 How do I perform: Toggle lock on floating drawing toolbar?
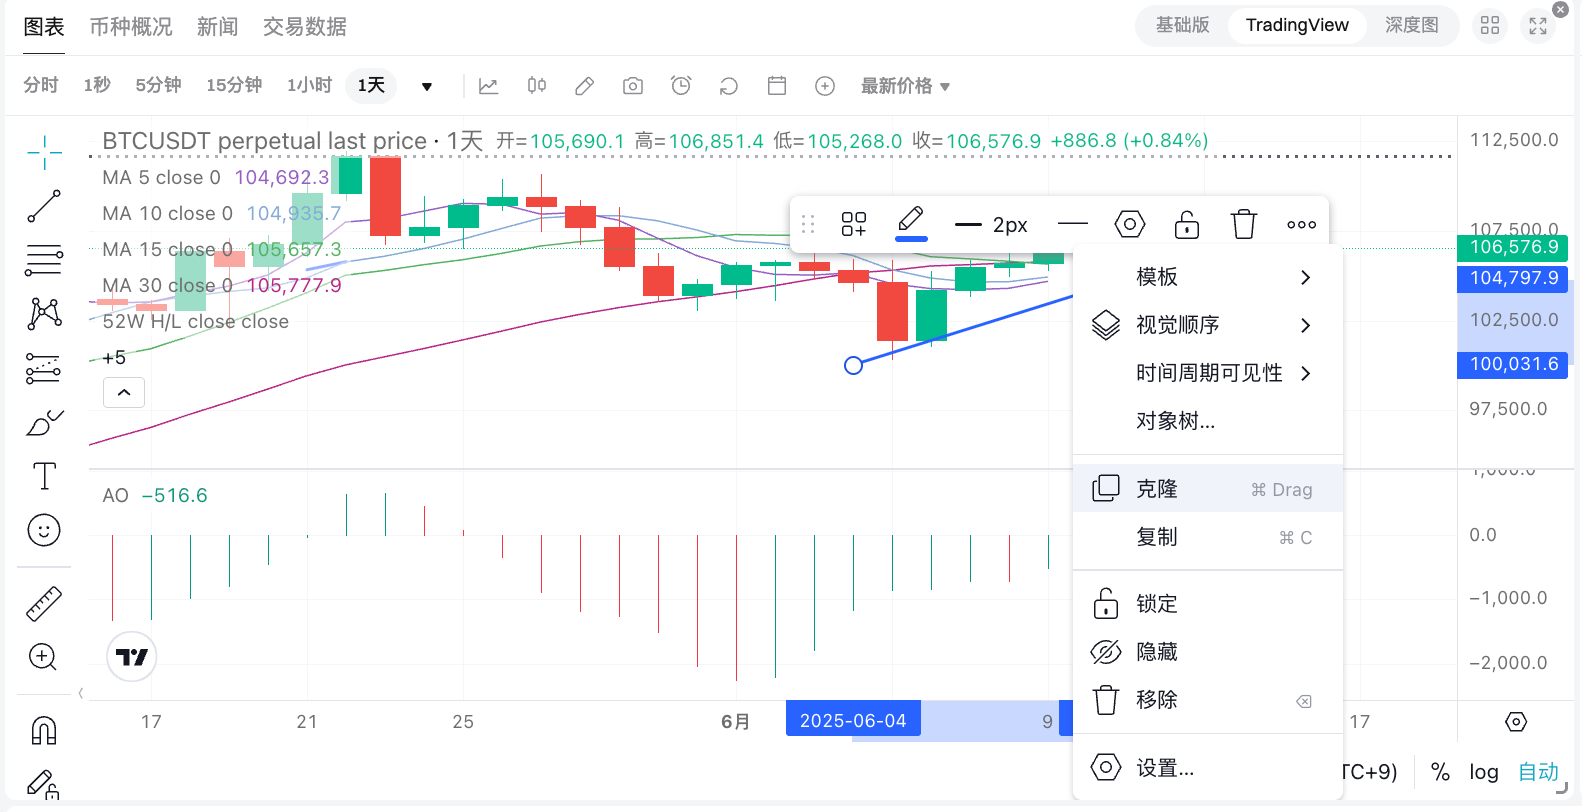tap(1187, 224)
